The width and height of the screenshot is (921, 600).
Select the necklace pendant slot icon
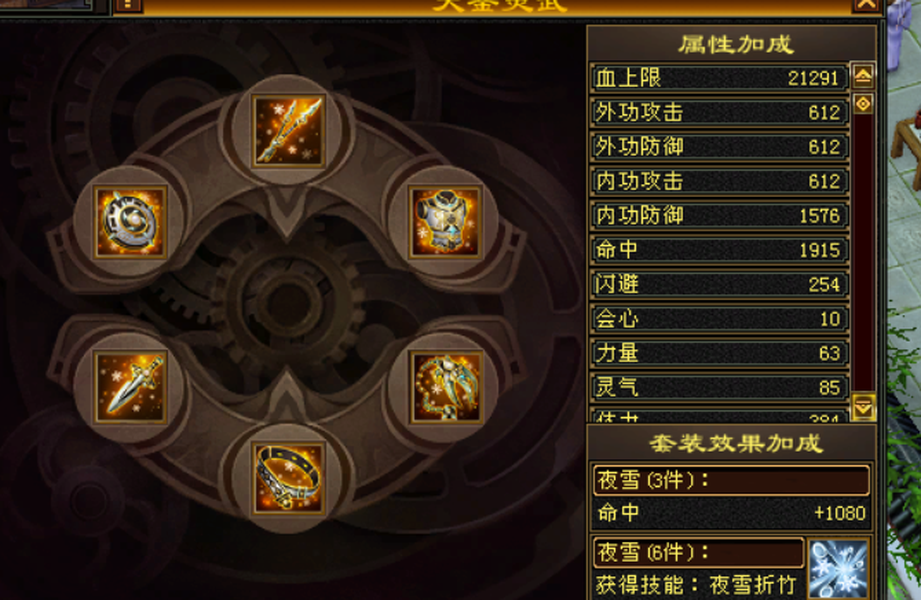click(x=446, y=387)
